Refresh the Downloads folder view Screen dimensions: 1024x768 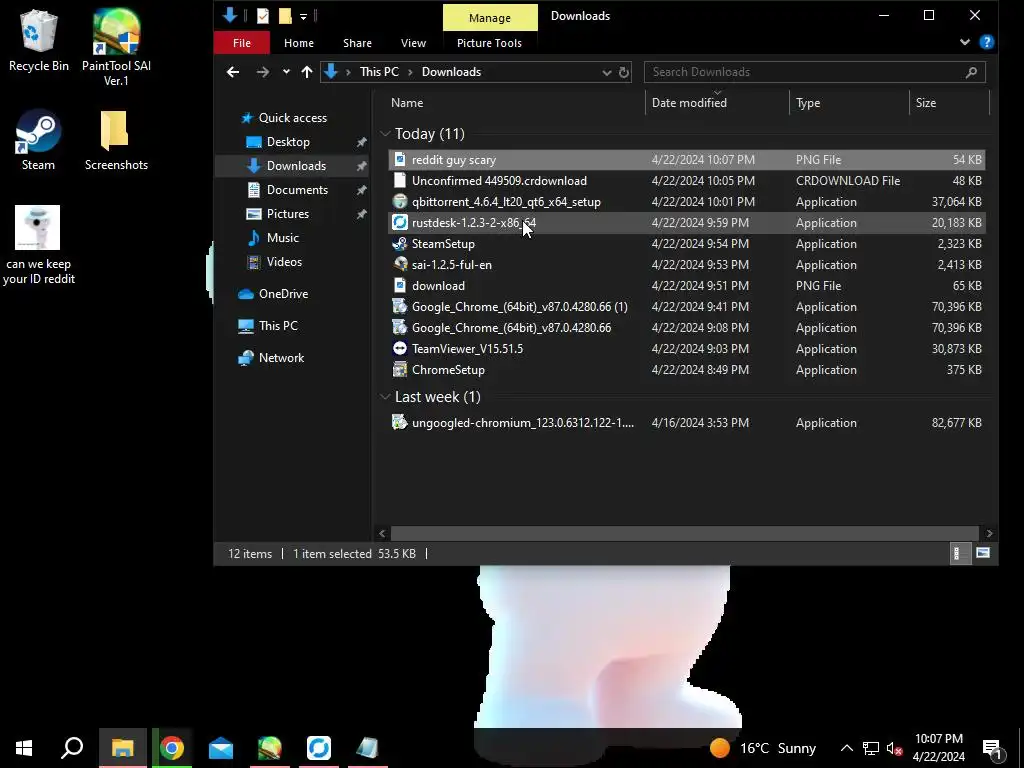(x=624, y=72)
